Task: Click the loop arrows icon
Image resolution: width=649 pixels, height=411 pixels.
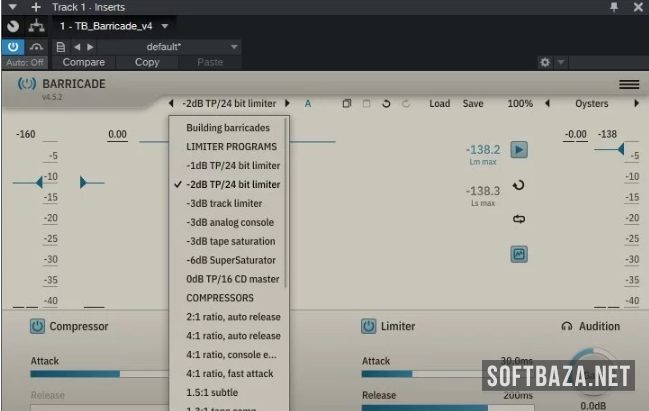Action: 519,220
